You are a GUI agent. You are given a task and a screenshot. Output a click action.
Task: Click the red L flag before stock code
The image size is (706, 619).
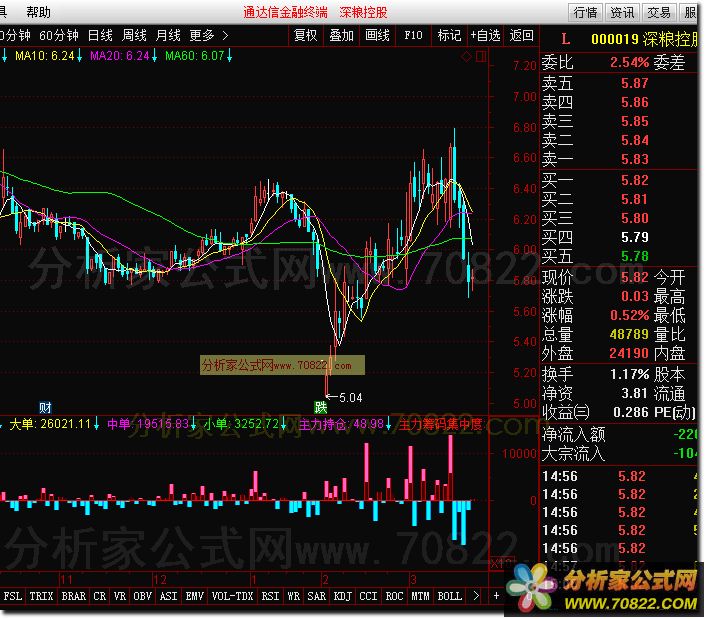(565, 40)
